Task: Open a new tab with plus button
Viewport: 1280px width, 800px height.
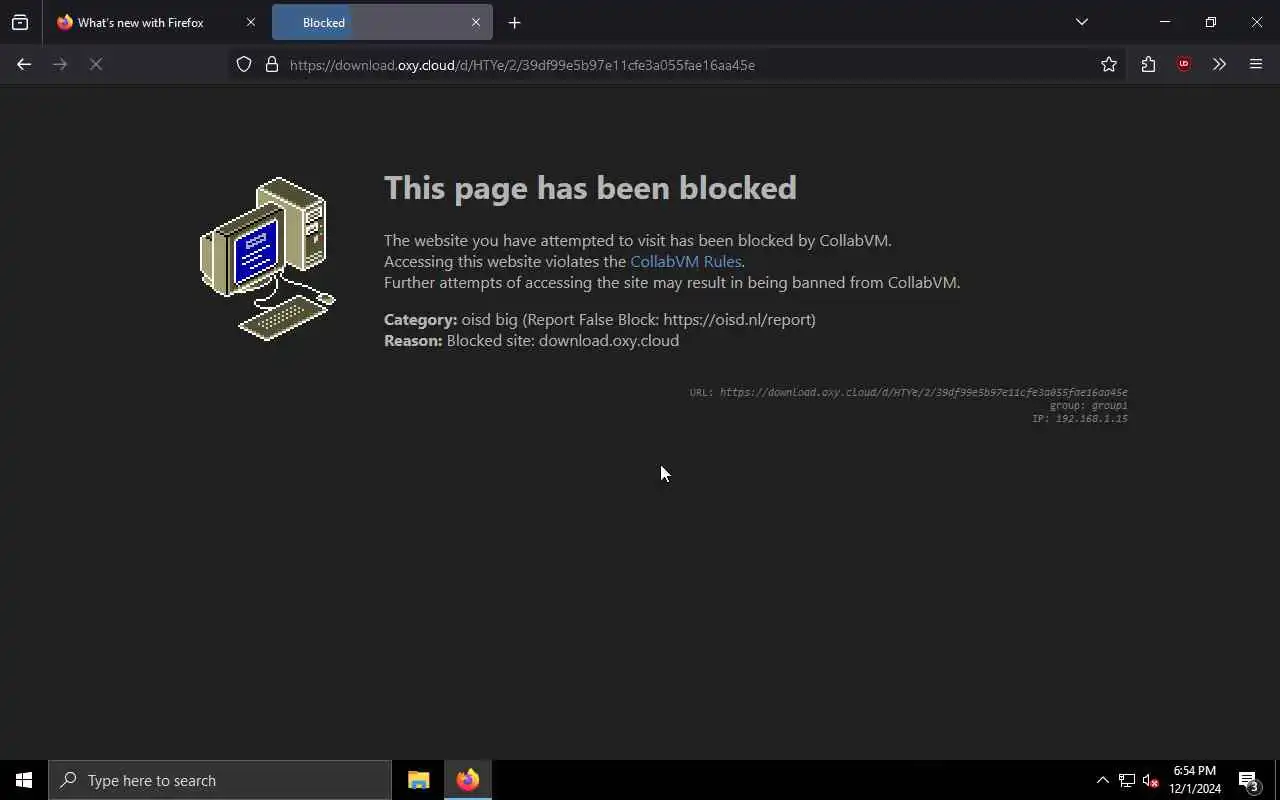Action: [x=514, y=22]
